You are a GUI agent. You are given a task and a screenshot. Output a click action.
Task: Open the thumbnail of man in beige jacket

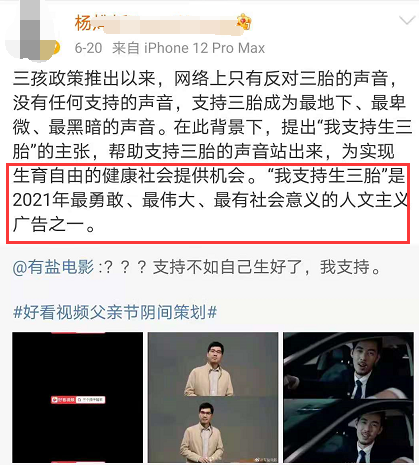213,397
